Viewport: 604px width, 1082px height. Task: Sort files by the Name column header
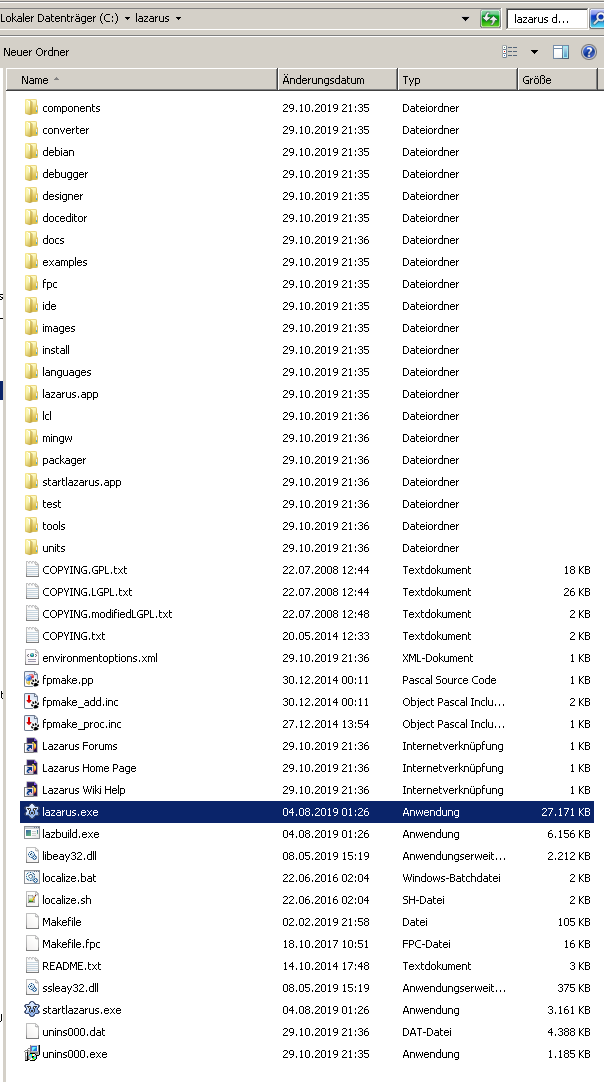140,80
